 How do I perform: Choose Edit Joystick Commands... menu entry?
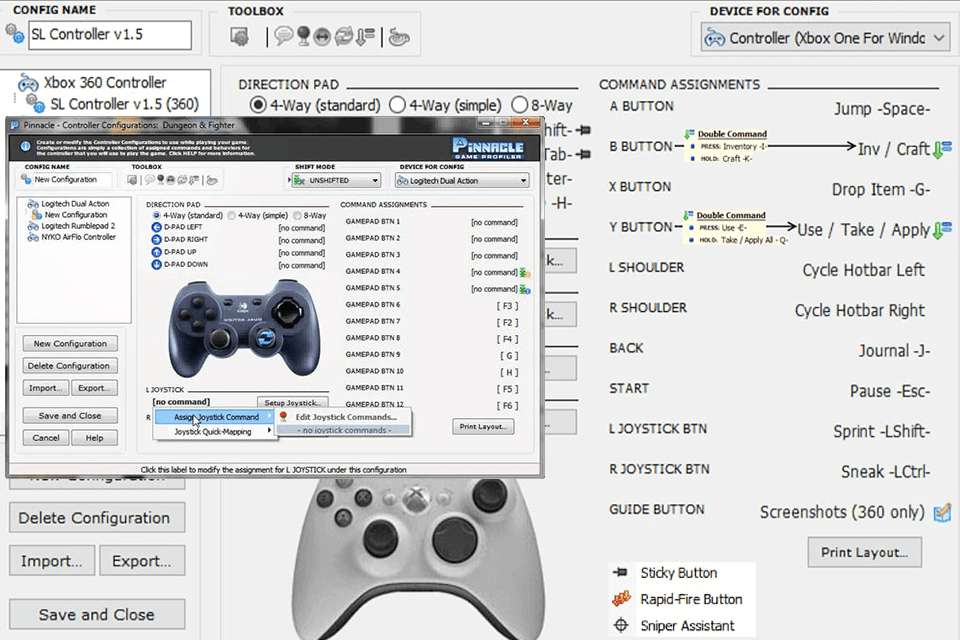[345, 417]
